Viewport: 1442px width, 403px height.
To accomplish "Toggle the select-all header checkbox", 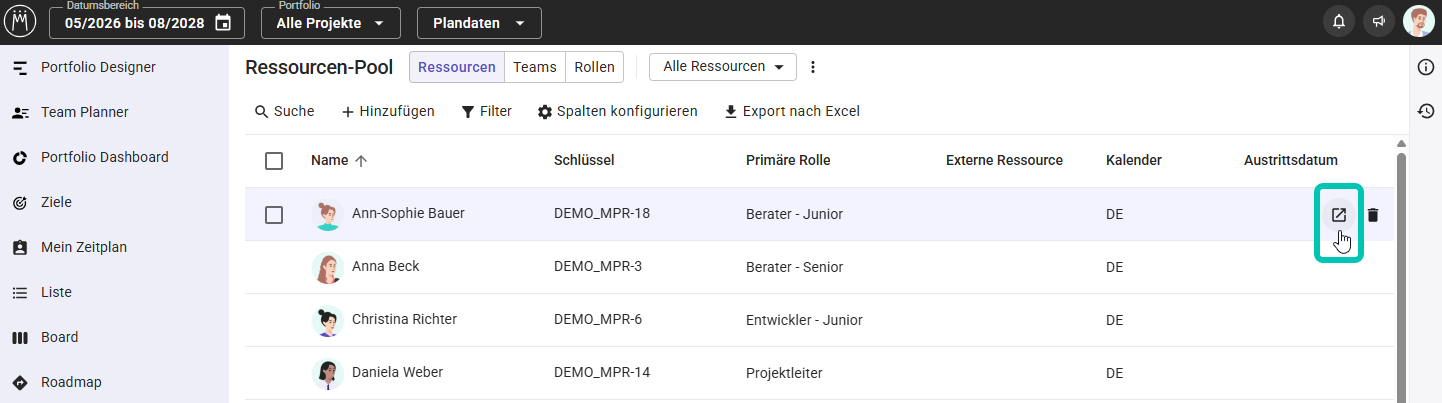I will click(x=274, y=160).
